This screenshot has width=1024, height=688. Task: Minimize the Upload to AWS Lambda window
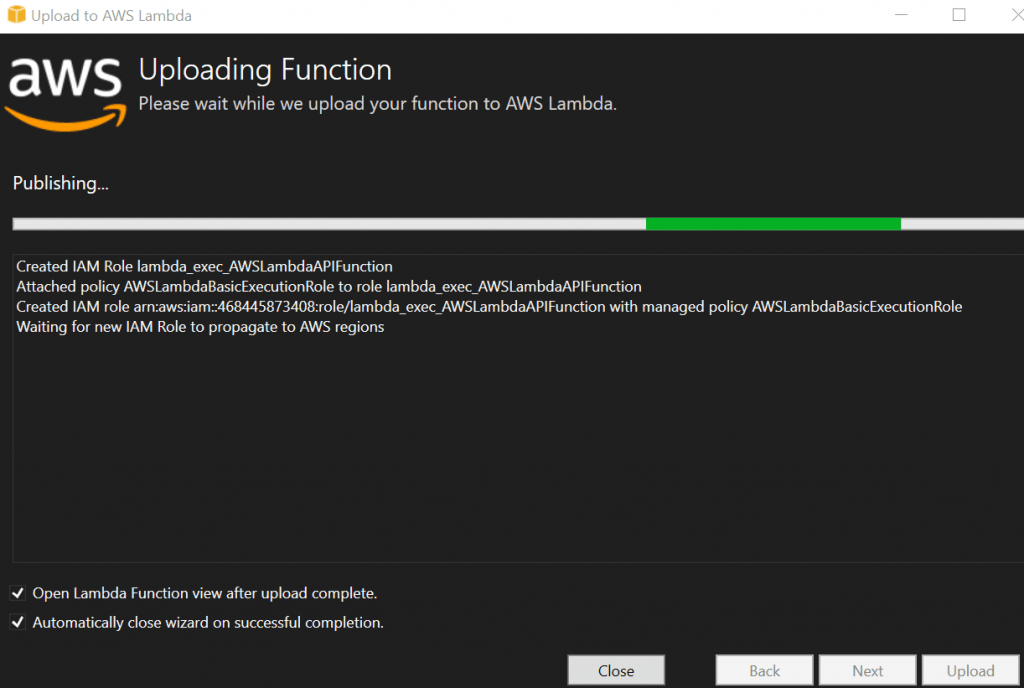pyautogui.click(x=901, y=15)
